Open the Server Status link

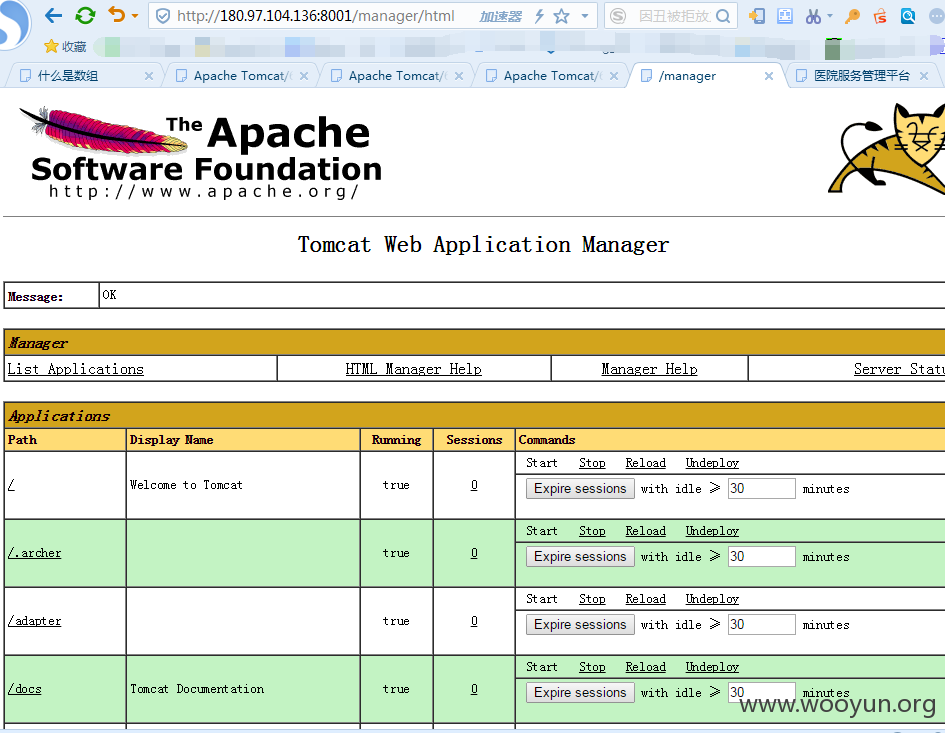899,369
